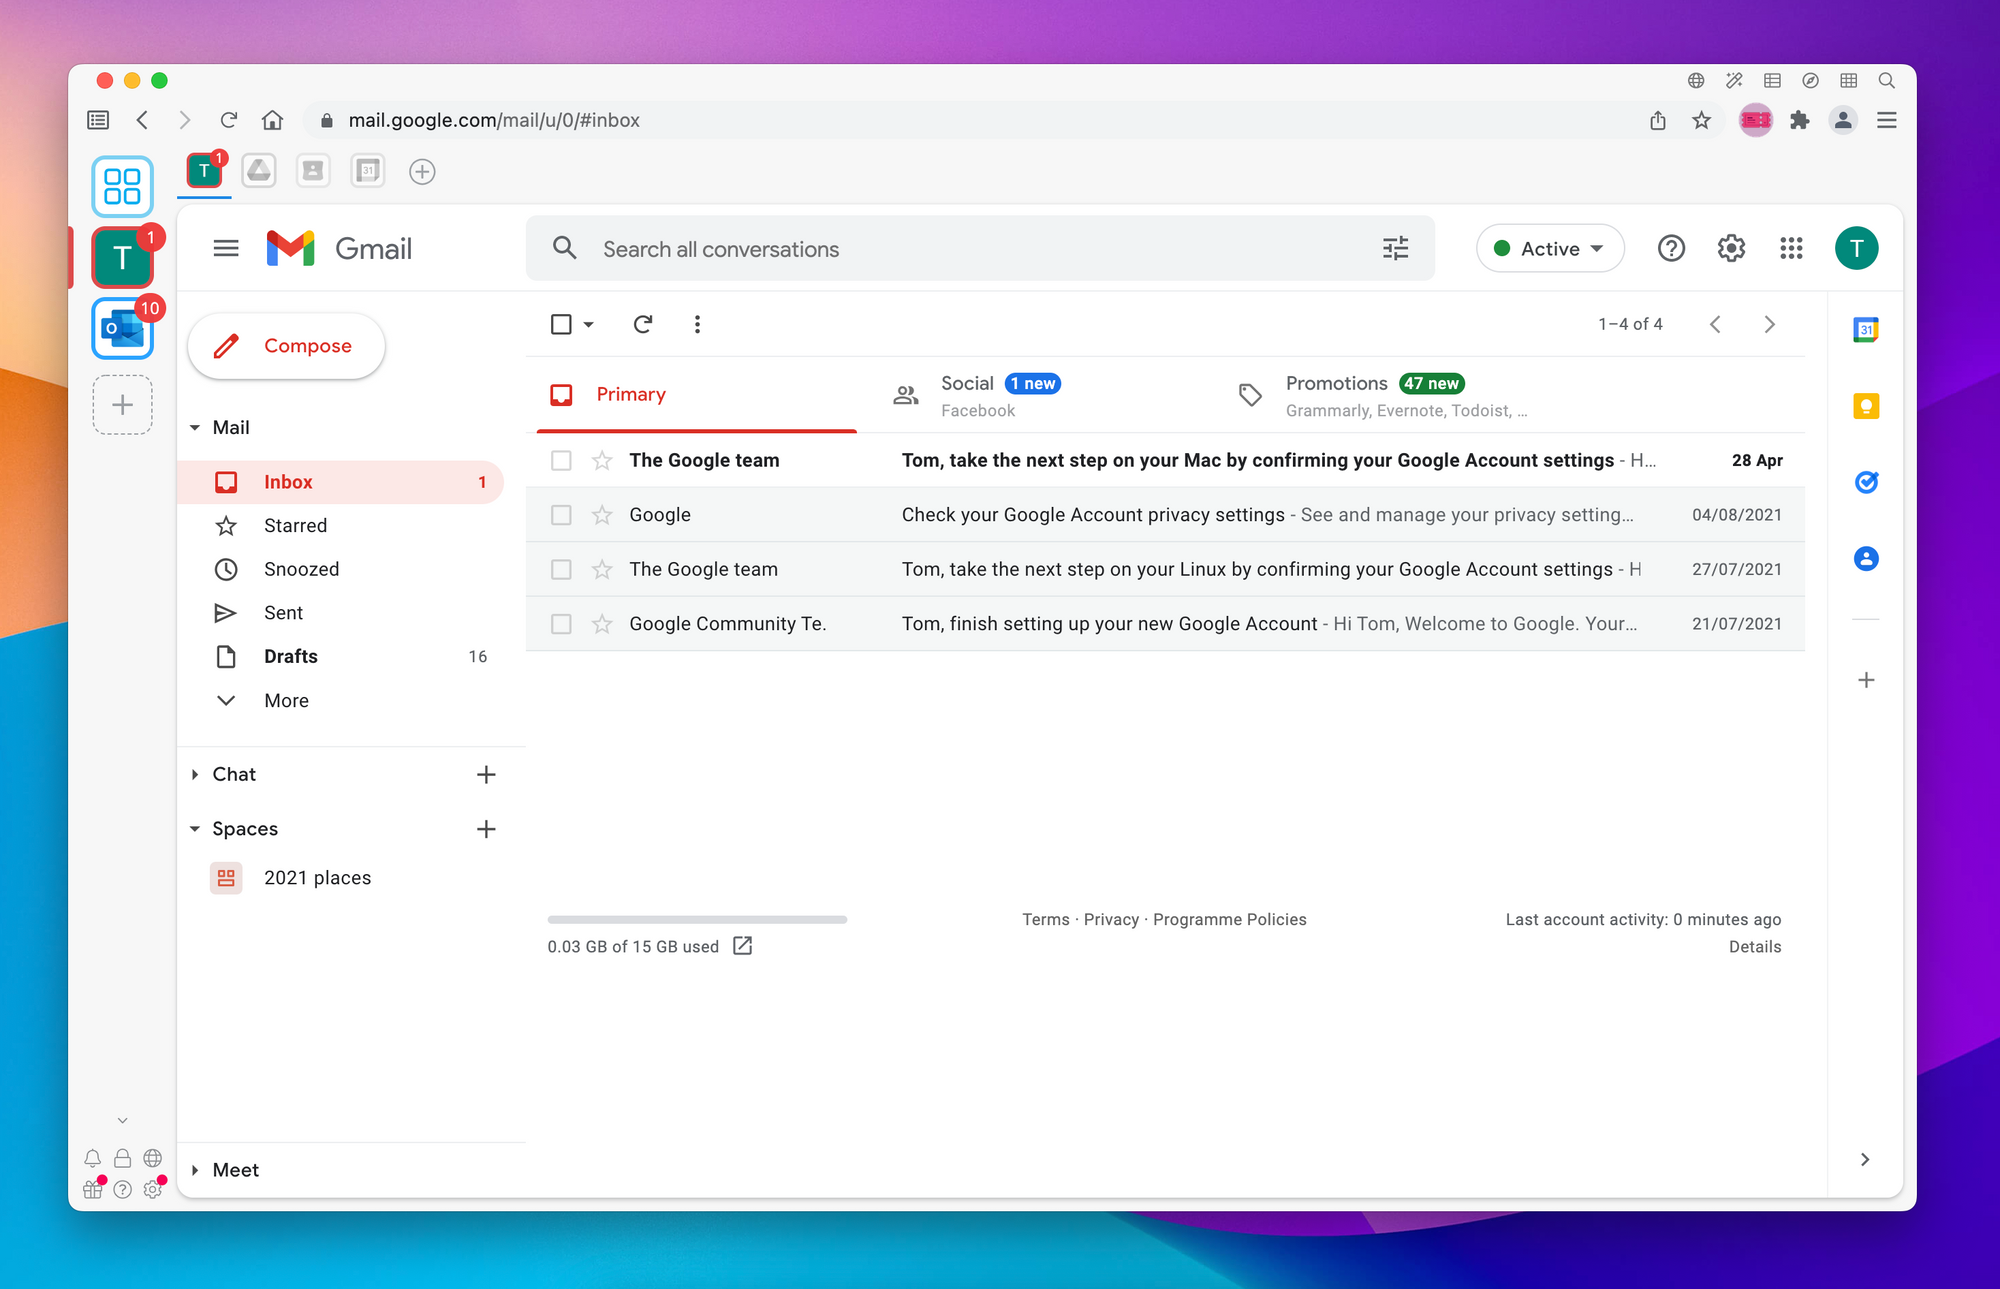Click the Starred sidebar menu item
The height and width of the screenshot is (1289, 2000).
[x=293, y=523]
